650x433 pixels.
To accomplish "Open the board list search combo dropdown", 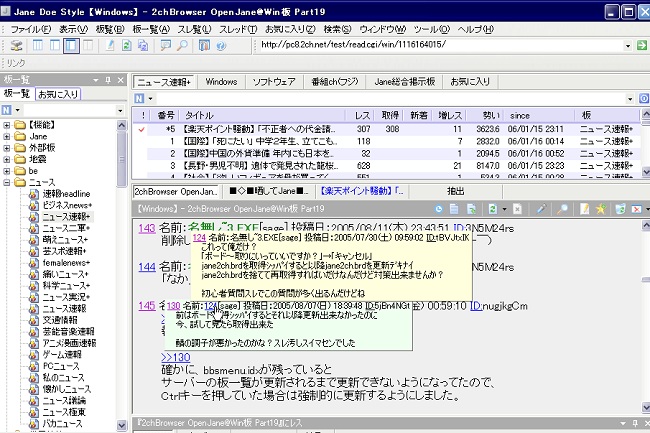I will coord(120,110).
